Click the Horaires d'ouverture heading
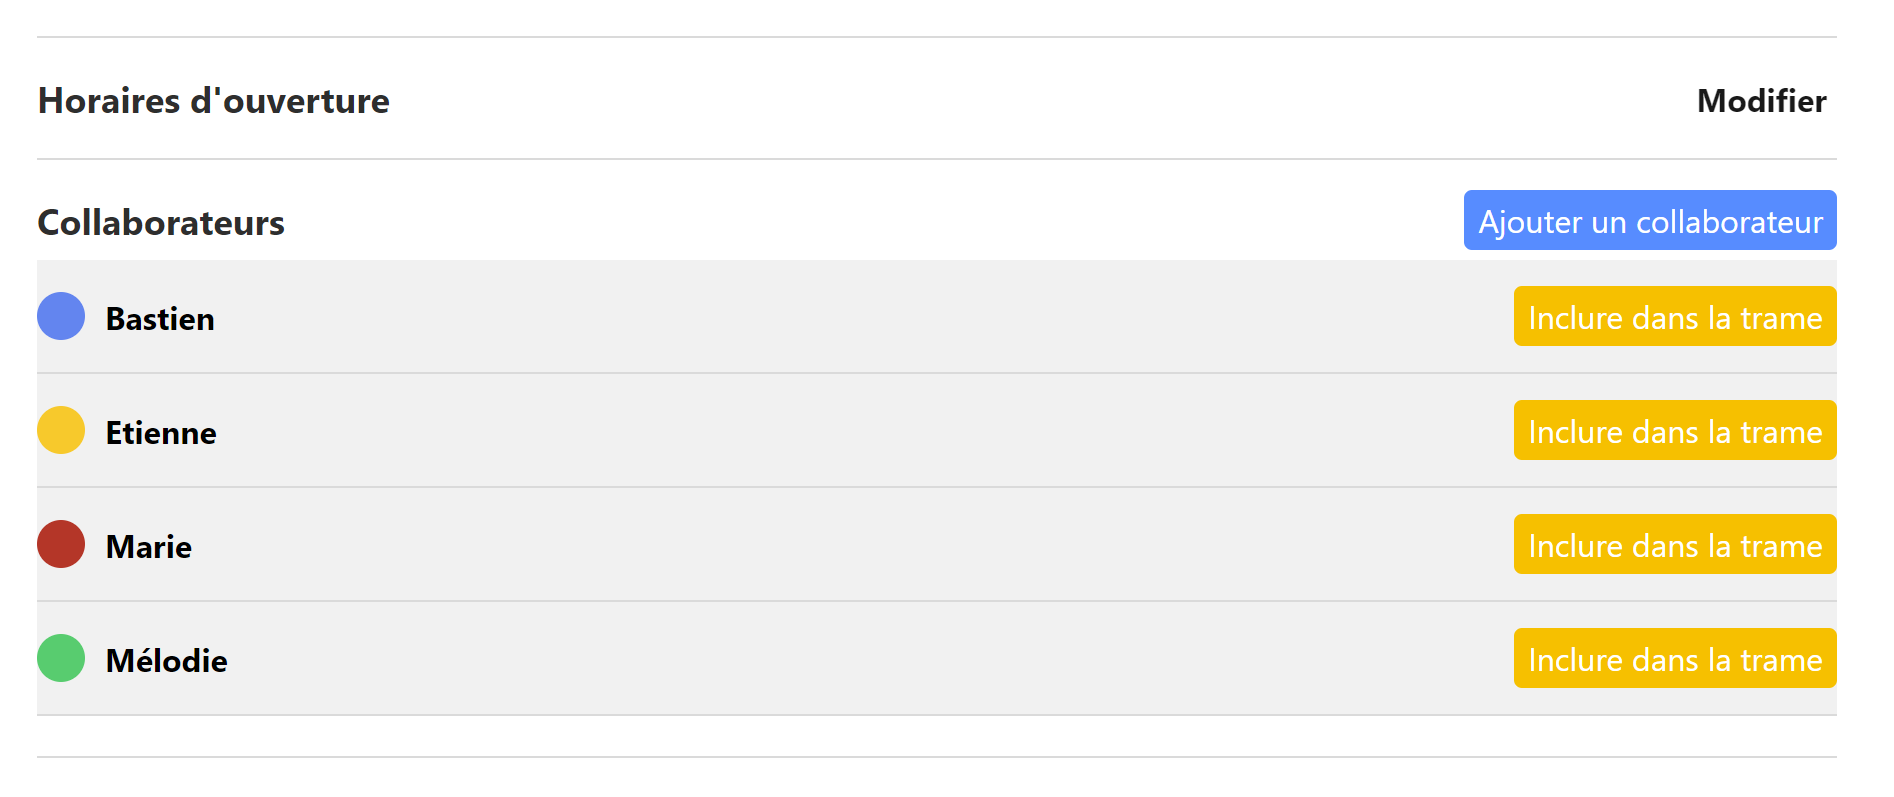 click(214, 101)
